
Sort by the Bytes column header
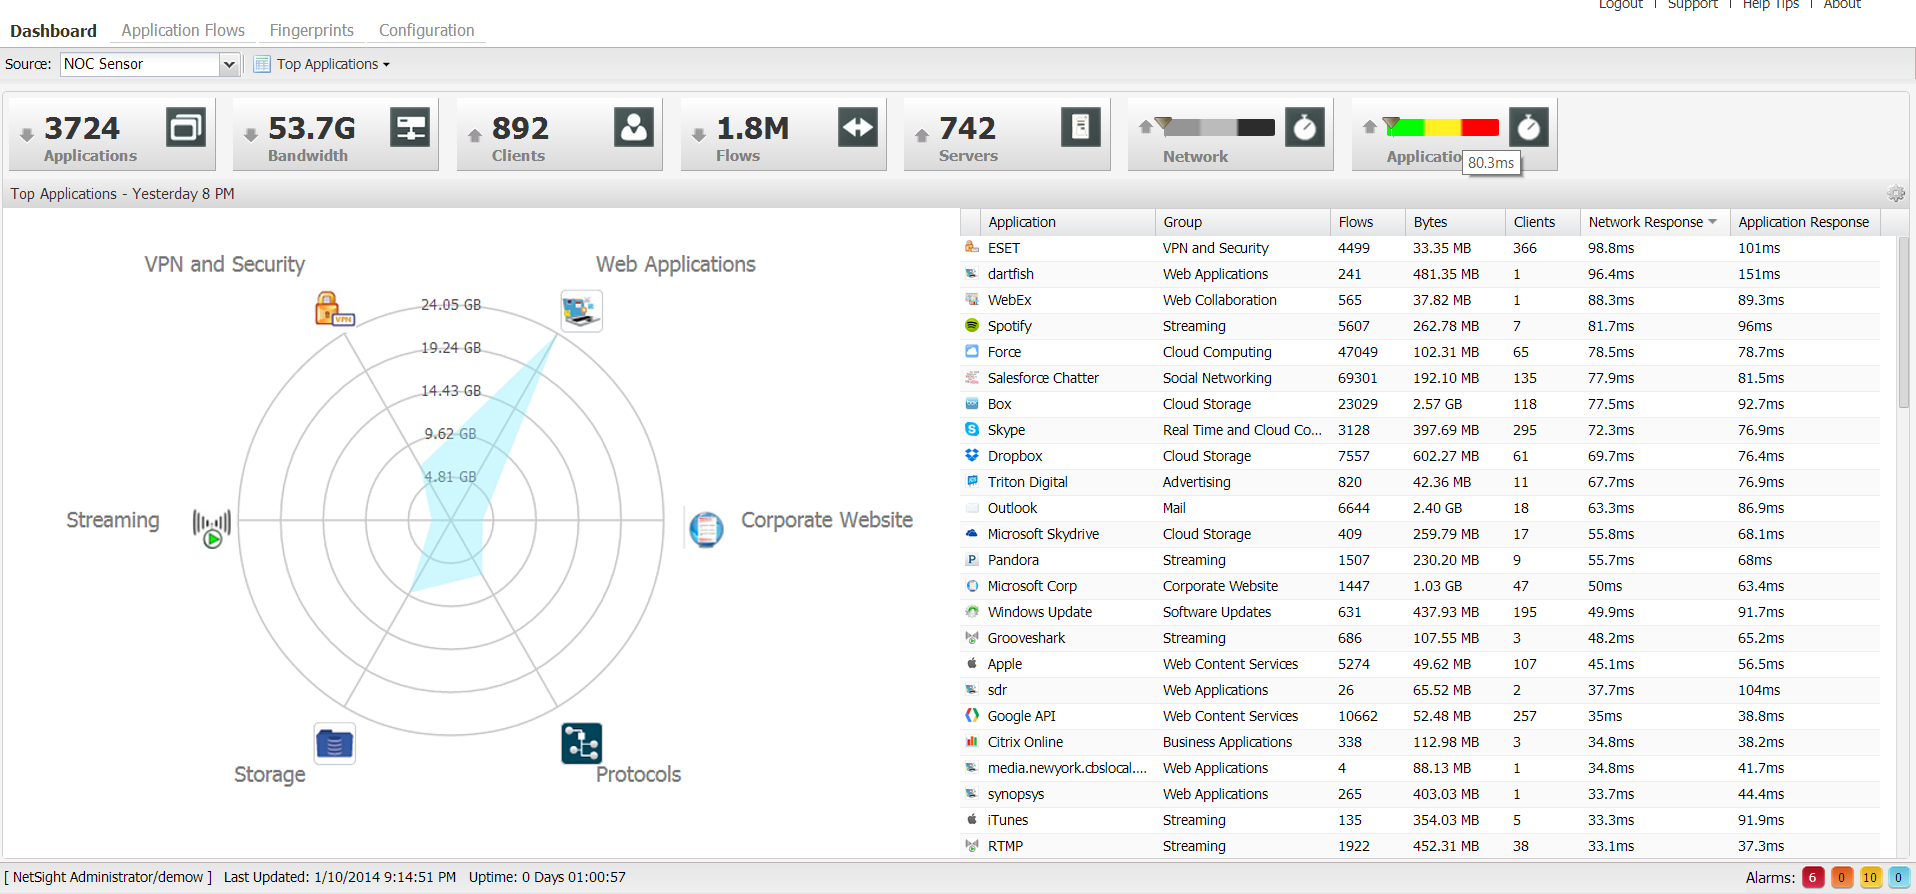(1455, 222)
